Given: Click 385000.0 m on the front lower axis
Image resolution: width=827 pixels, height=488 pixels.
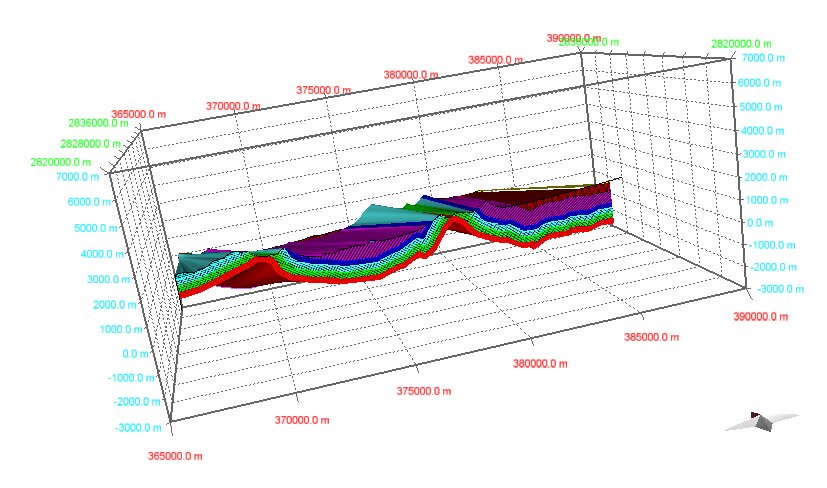Looking at the screenshot, I should [651, 337].
